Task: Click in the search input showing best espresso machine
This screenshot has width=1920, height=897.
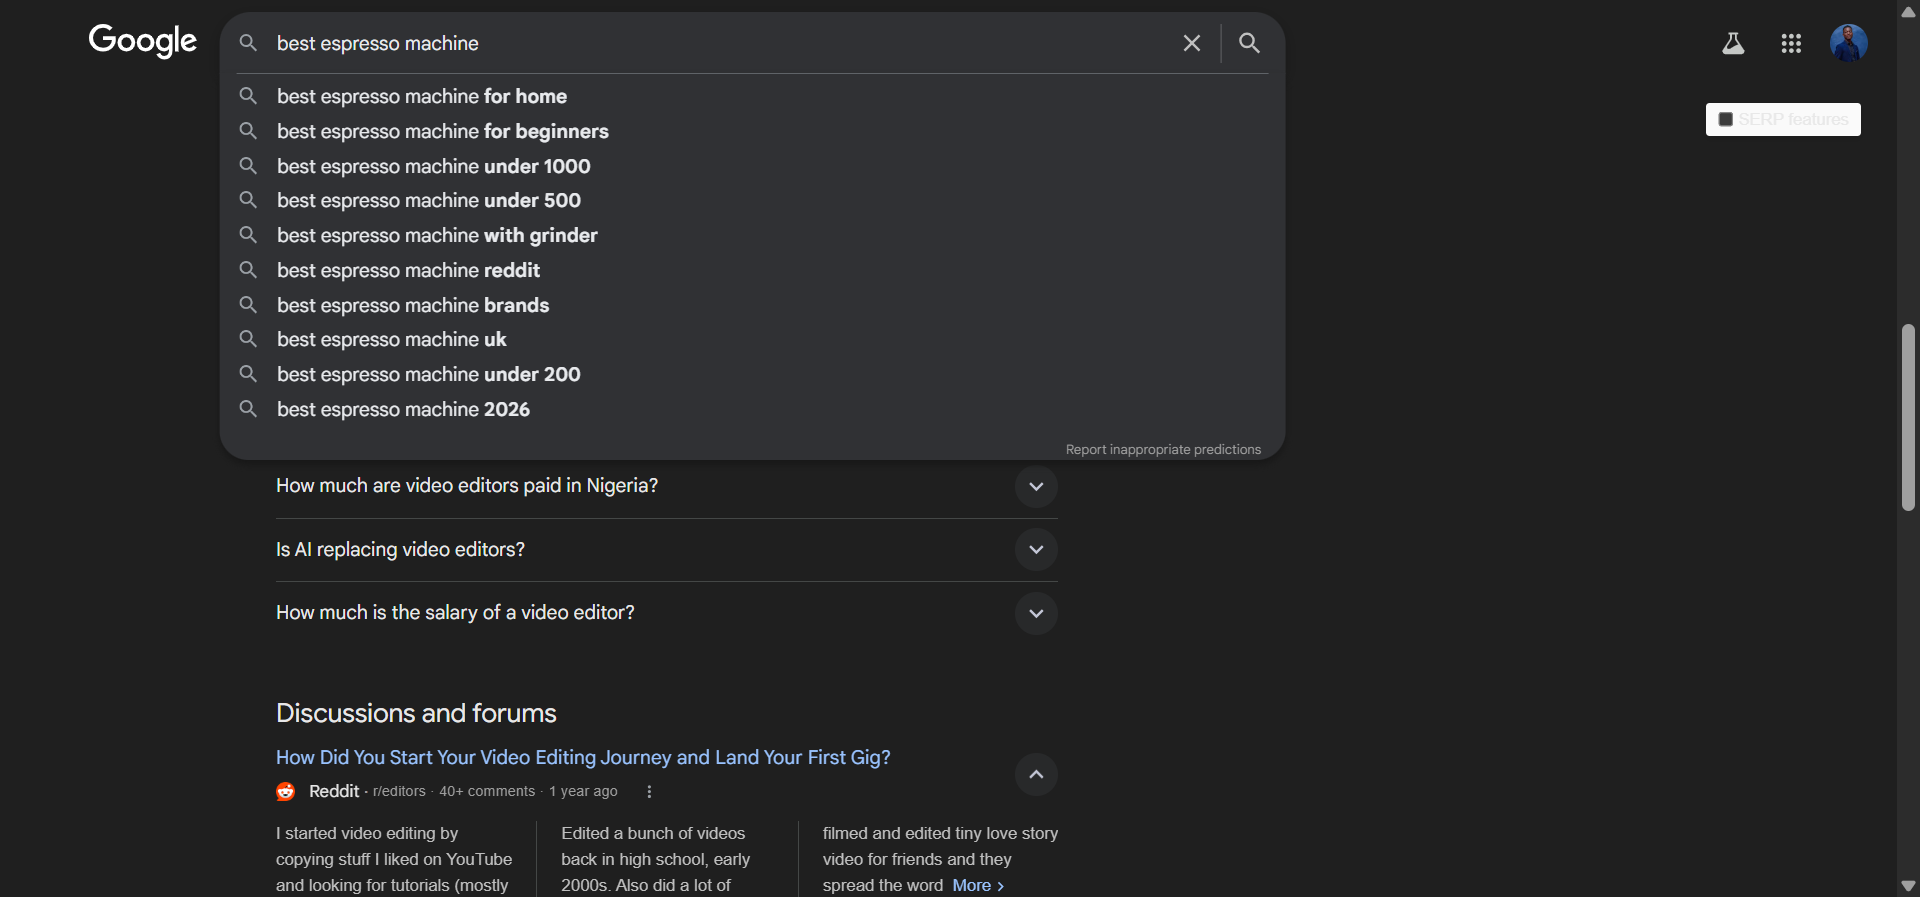Action: 720,43
